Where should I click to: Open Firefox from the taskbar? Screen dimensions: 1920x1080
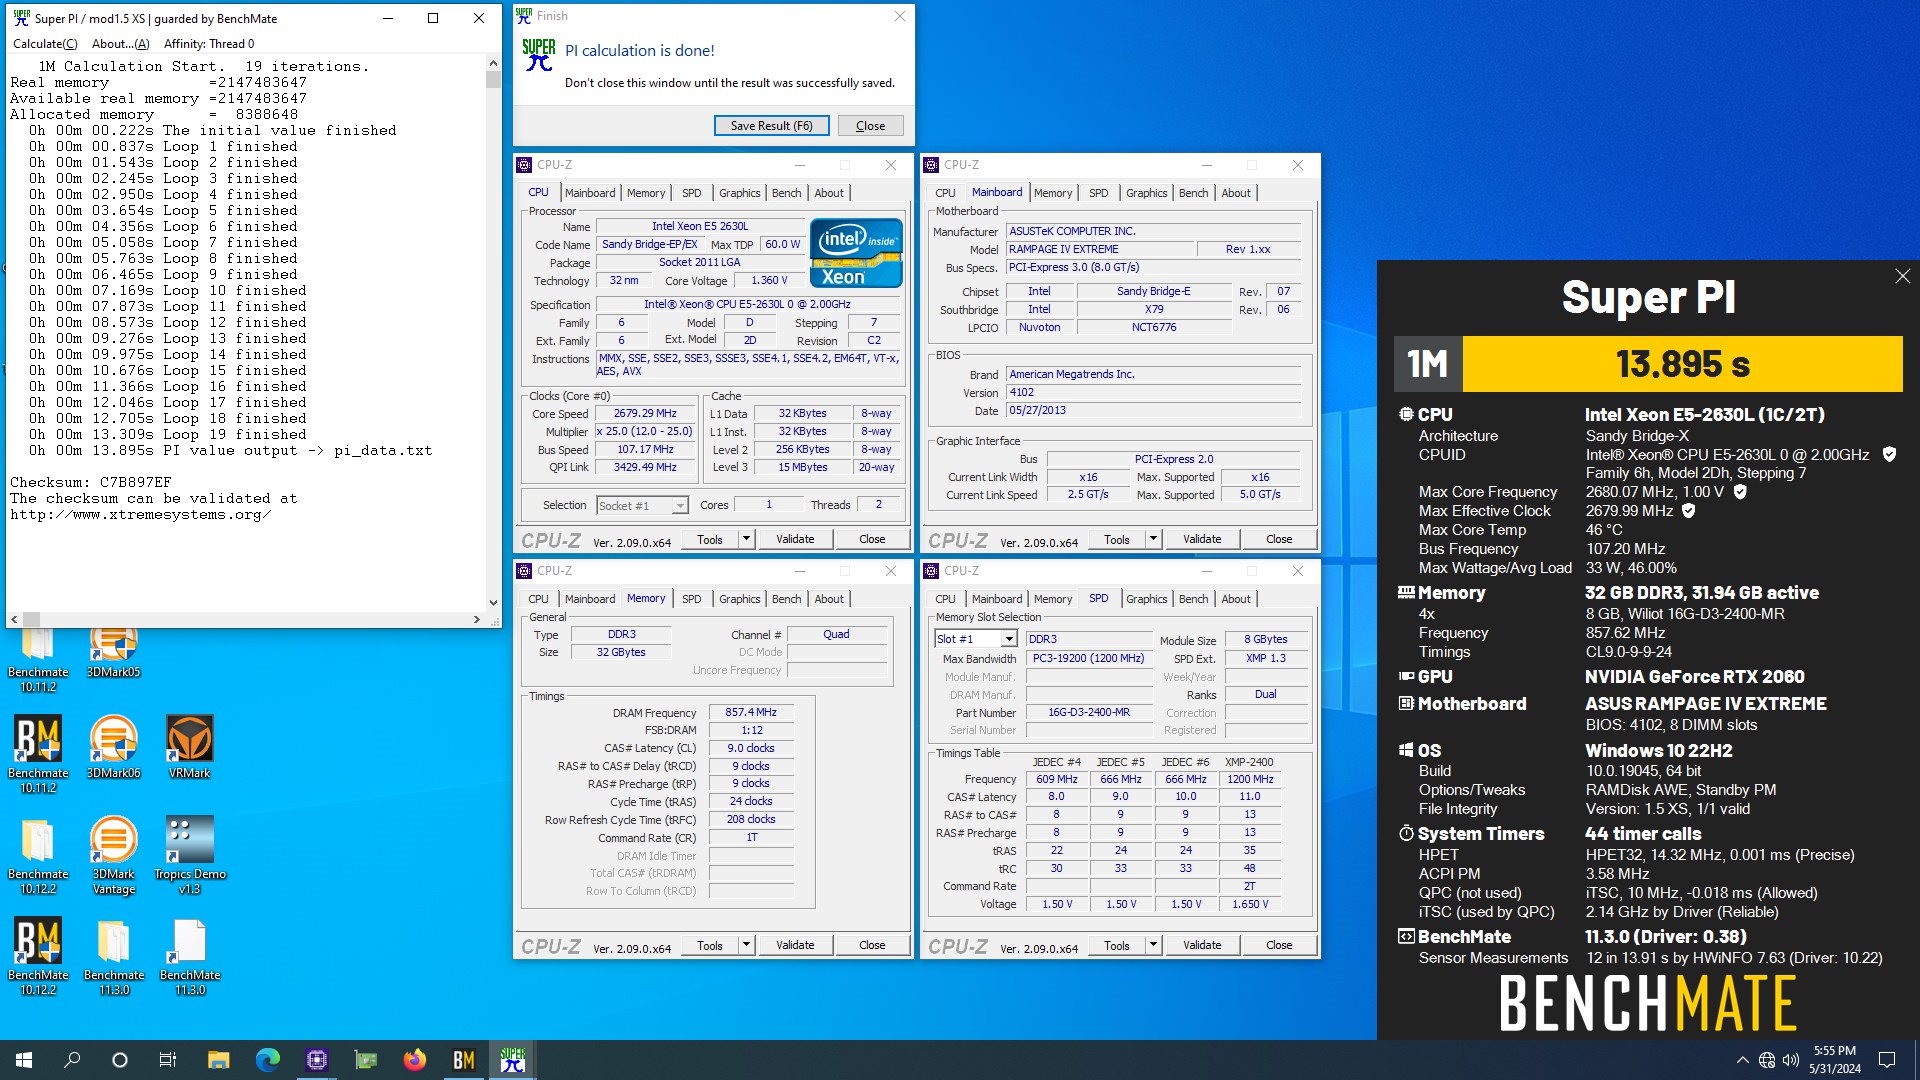point(414,1060)
